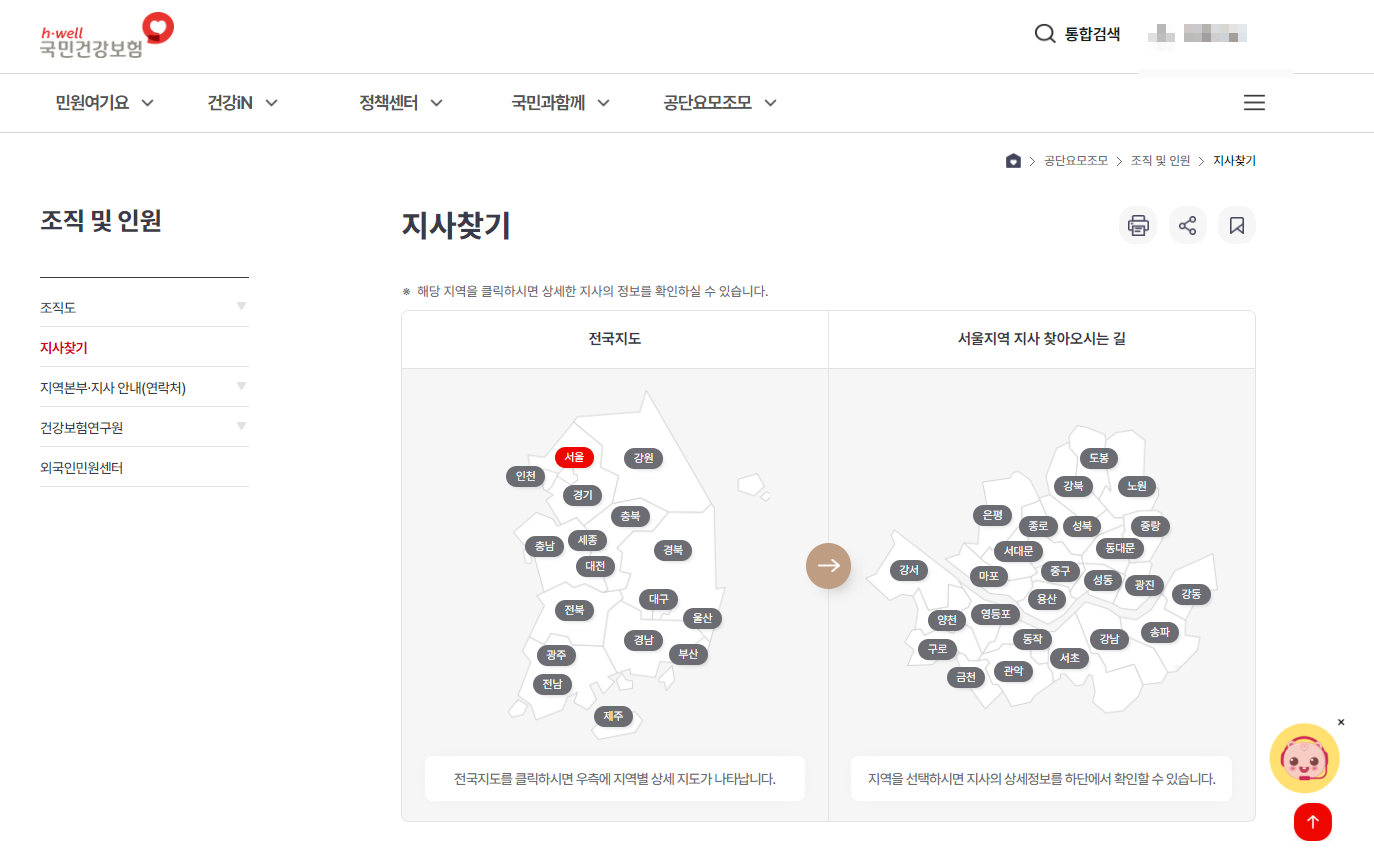This screenshot has width=1374, height=848.
Task: Expand 지역본부·지사 안내(연락처) sidebar item
Action: 144,387
